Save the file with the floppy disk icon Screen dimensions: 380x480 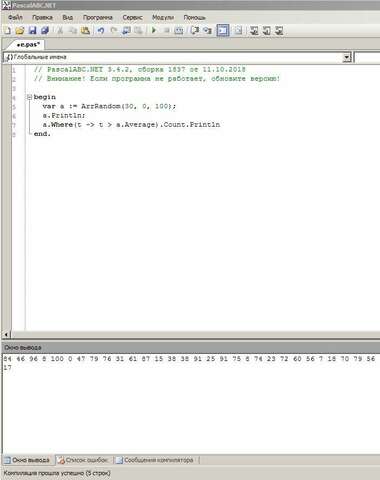point(32,31)
